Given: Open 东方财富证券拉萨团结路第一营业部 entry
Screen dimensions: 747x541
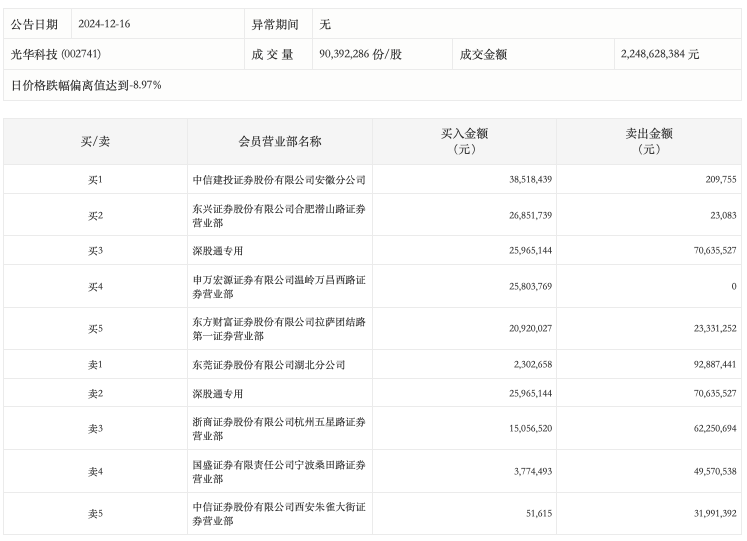Looking at the screenshot, I should [279, 329].
